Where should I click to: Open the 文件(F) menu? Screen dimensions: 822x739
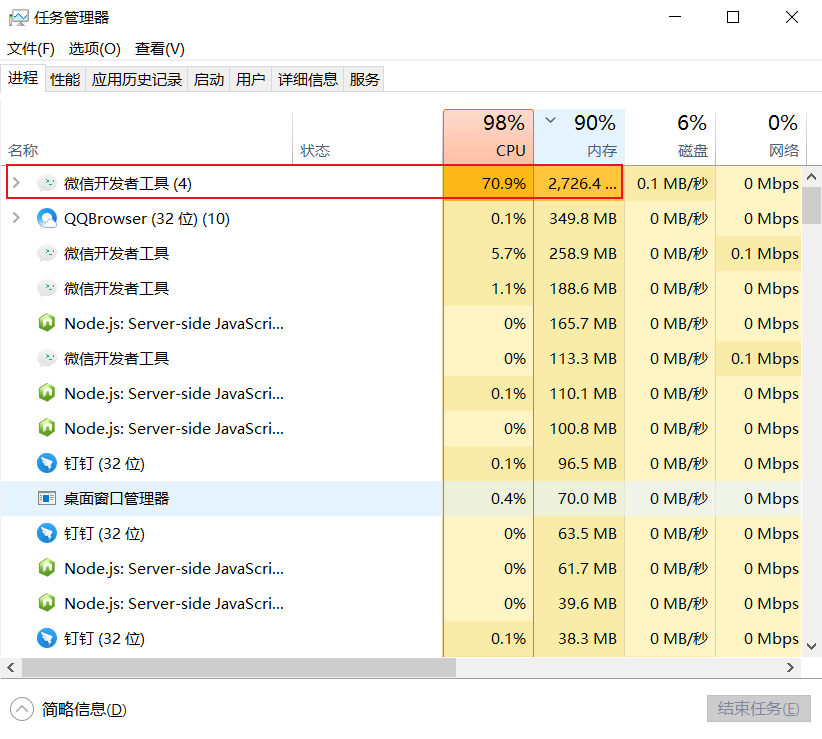pyautogui.click(x=30, y=49)
